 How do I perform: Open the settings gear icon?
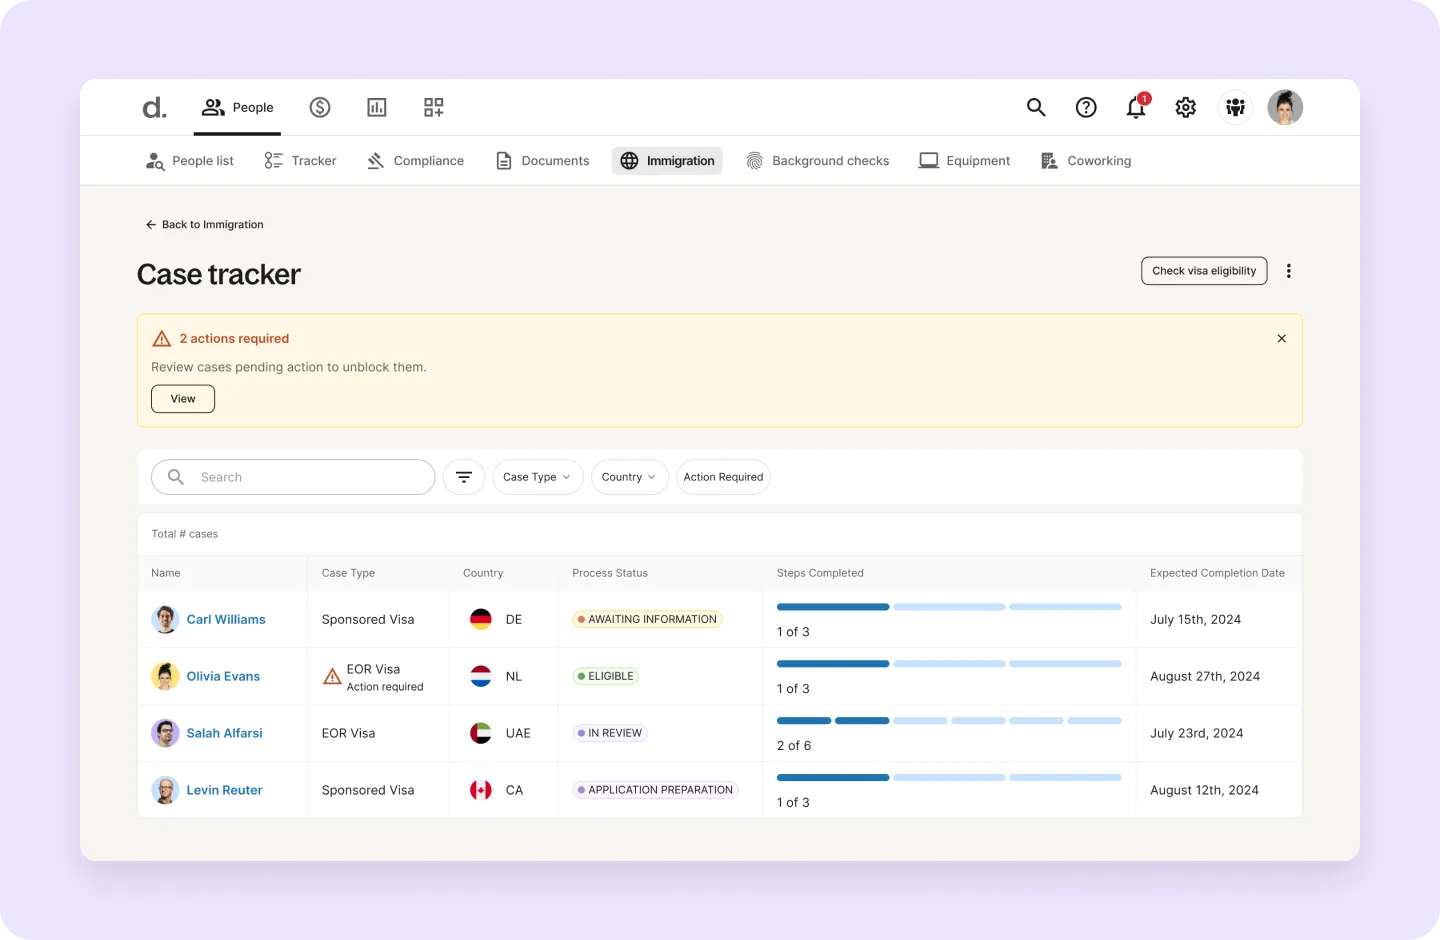(x=1186, y=107)
